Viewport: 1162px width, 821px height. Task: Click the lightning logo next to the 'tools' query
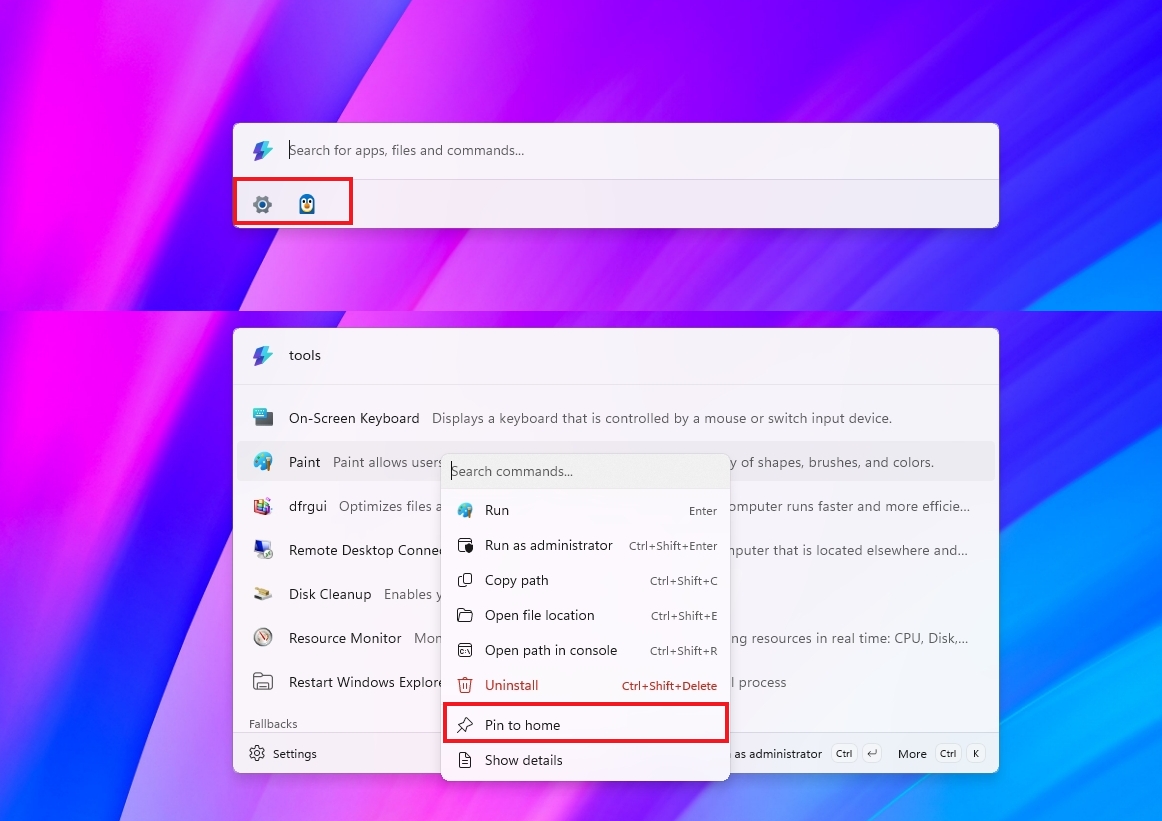click(x=262, y=356)
